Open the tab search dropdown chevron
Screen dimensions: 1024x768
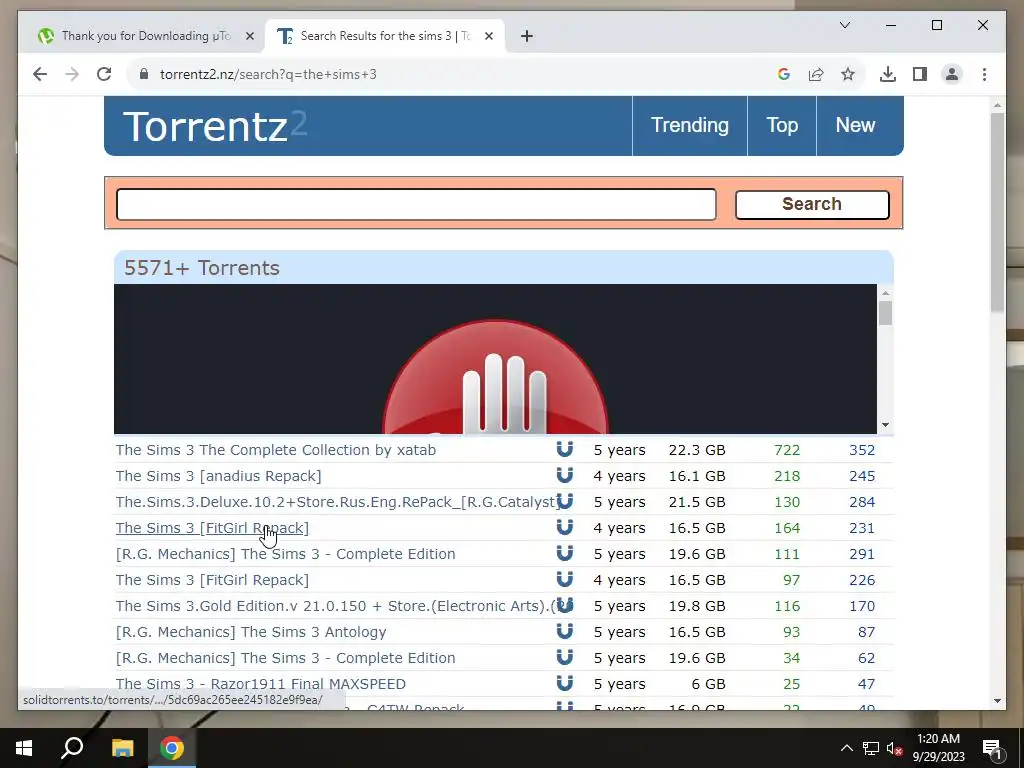(844, 25)
